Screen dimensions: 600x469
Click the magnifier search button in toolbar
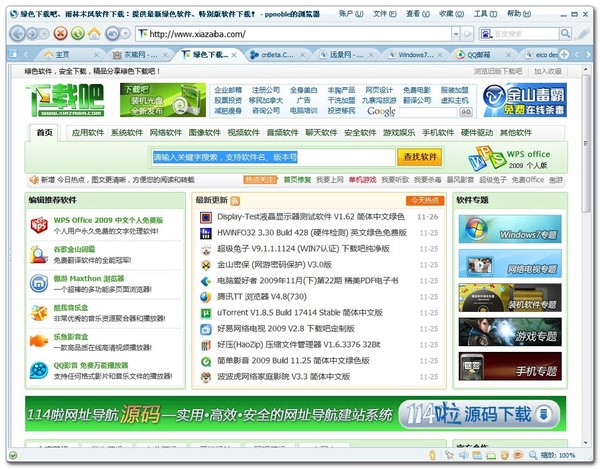coord(566,34)
